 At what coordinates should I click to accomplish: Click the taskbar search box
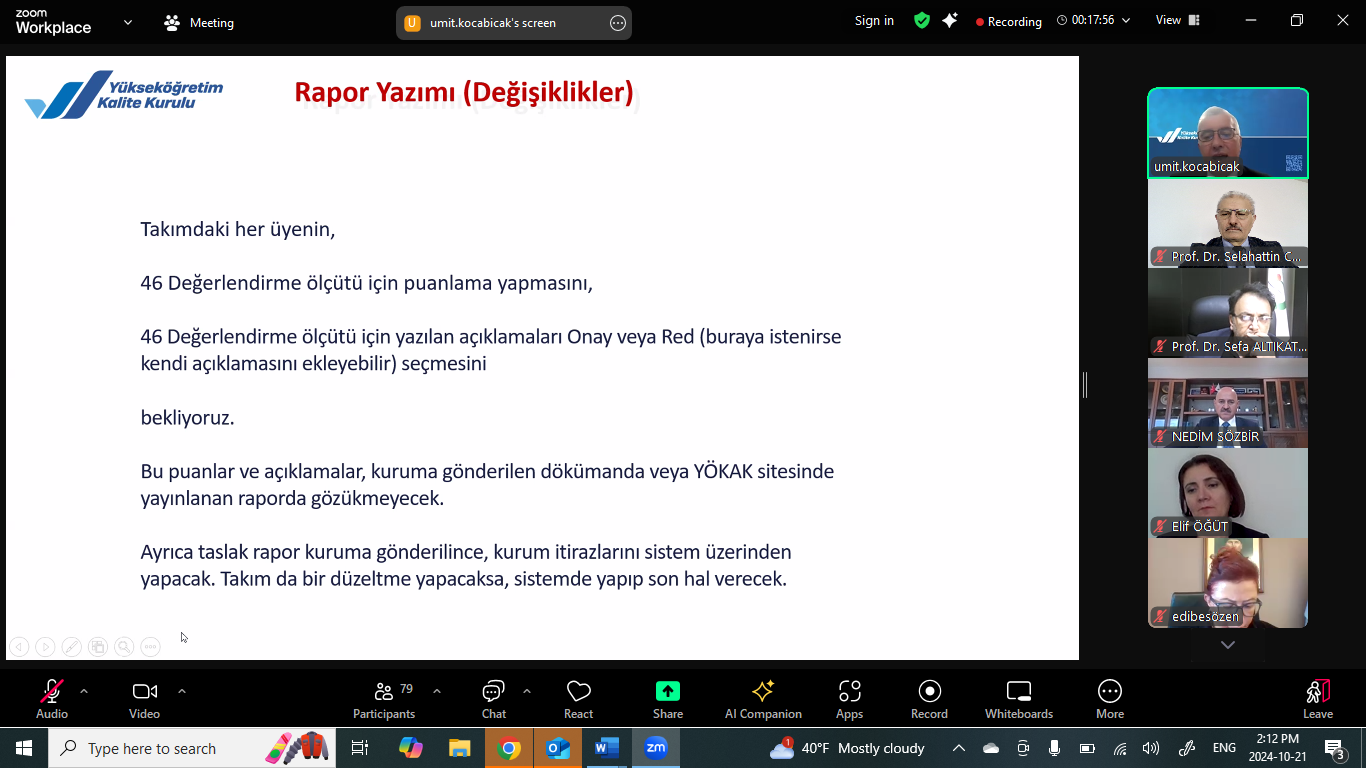click(x=193, y=748)
